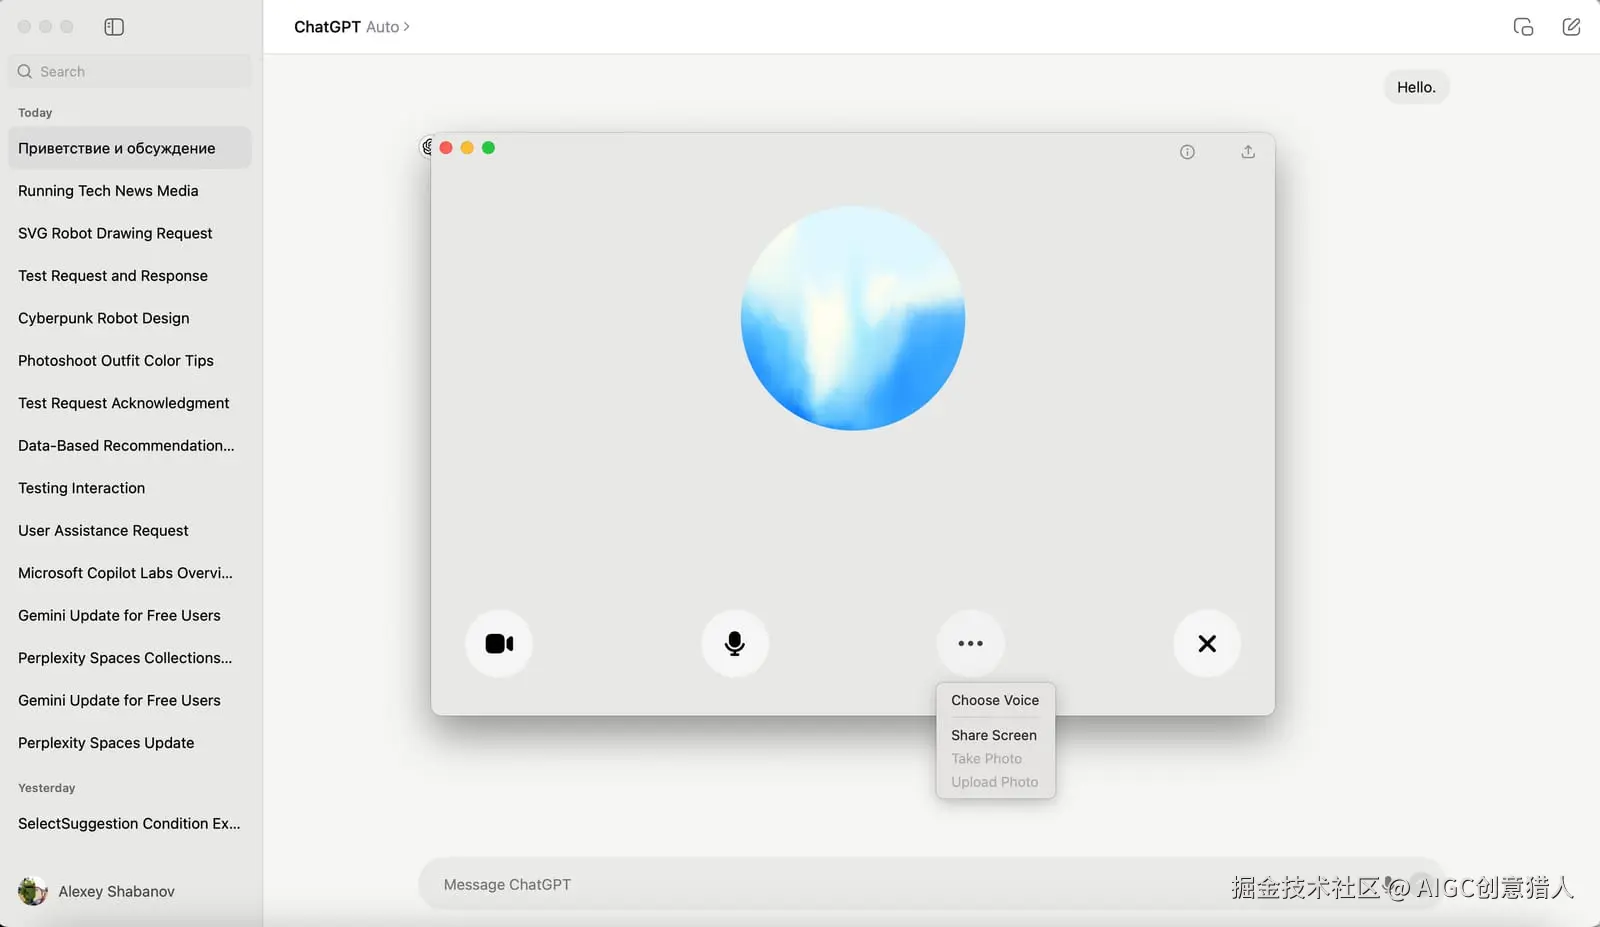Open Data-Based Recommendation chat
Viewport: 1600px width, 927px height.
(130, 446)
